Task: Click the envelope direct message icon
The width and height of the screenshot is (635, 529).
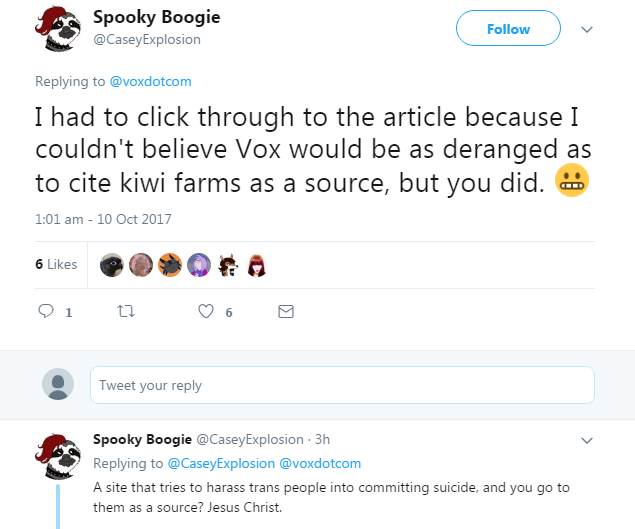Action: pos(286,311)
